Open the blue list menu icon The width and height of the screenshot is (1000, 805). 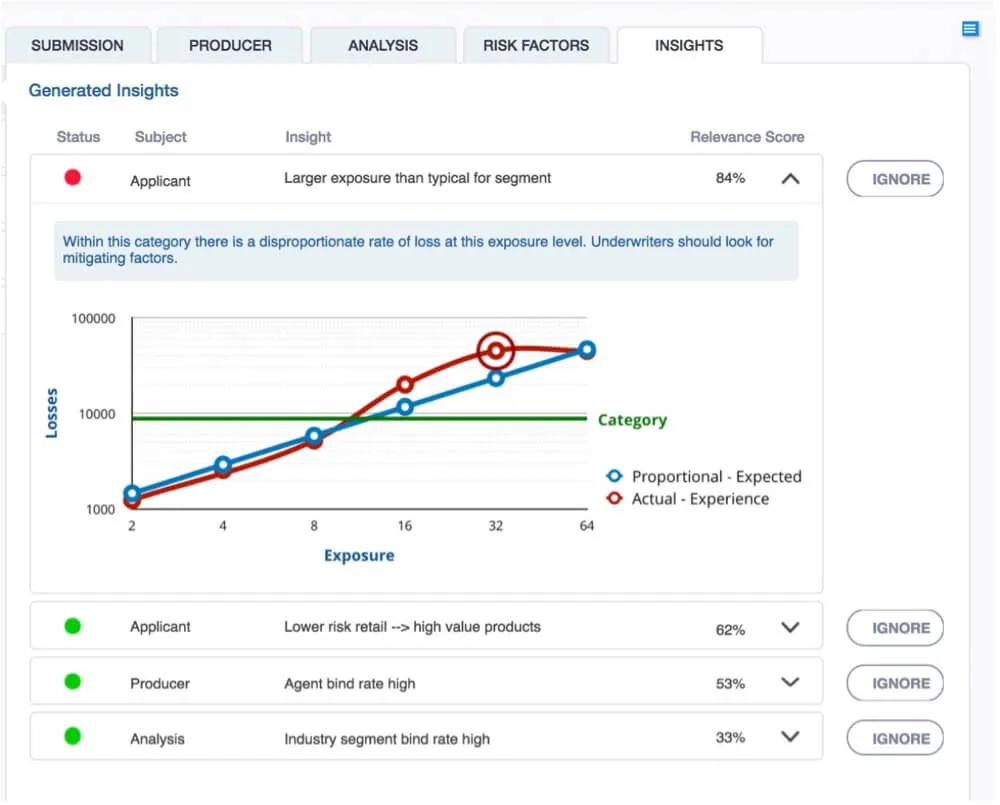(969, 29)
